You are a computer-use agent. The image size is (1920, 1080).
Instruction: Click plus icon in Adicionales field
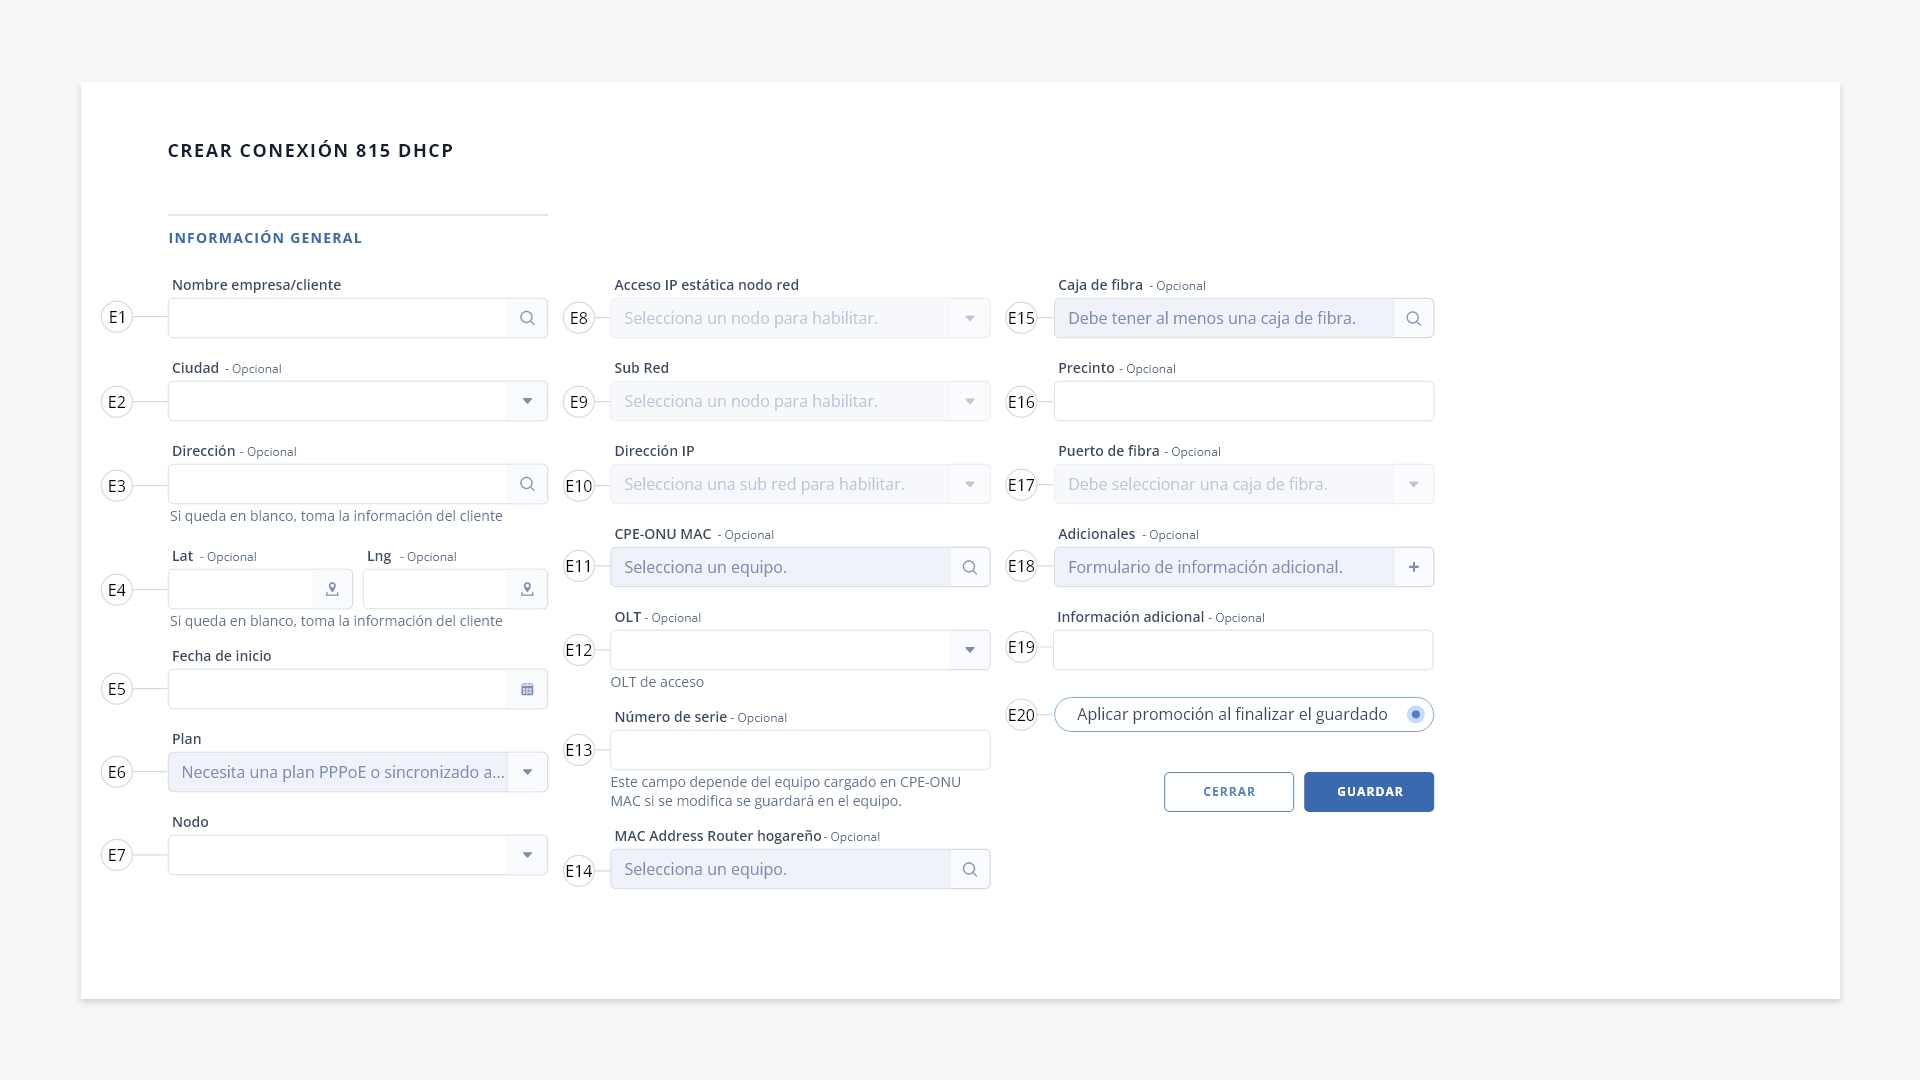(x=1413, y=567)
